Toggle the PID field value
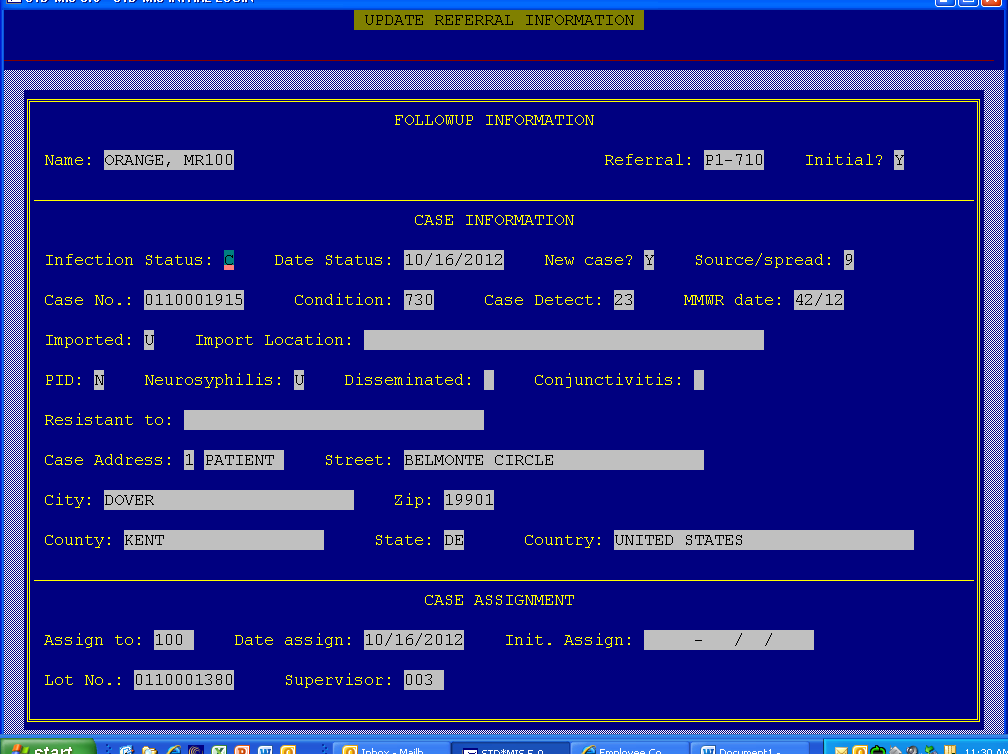The width and height of the screenshot is (1008, 754). pyautogui.click(x=99, y=380)
